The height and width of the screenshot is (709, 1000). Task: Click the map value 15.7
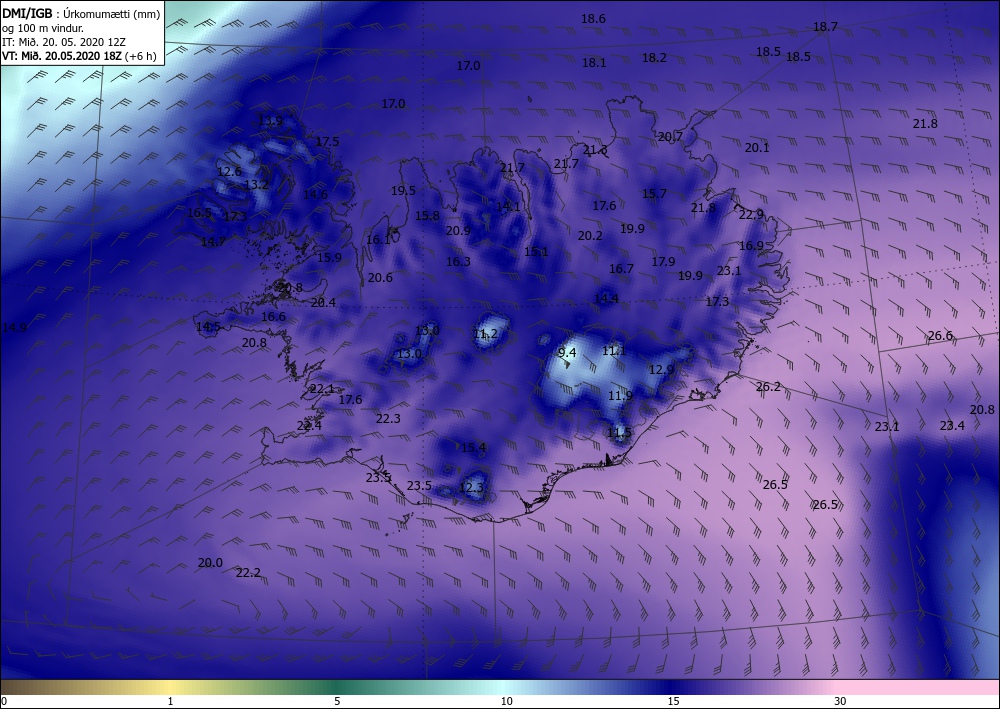(654, 194)
